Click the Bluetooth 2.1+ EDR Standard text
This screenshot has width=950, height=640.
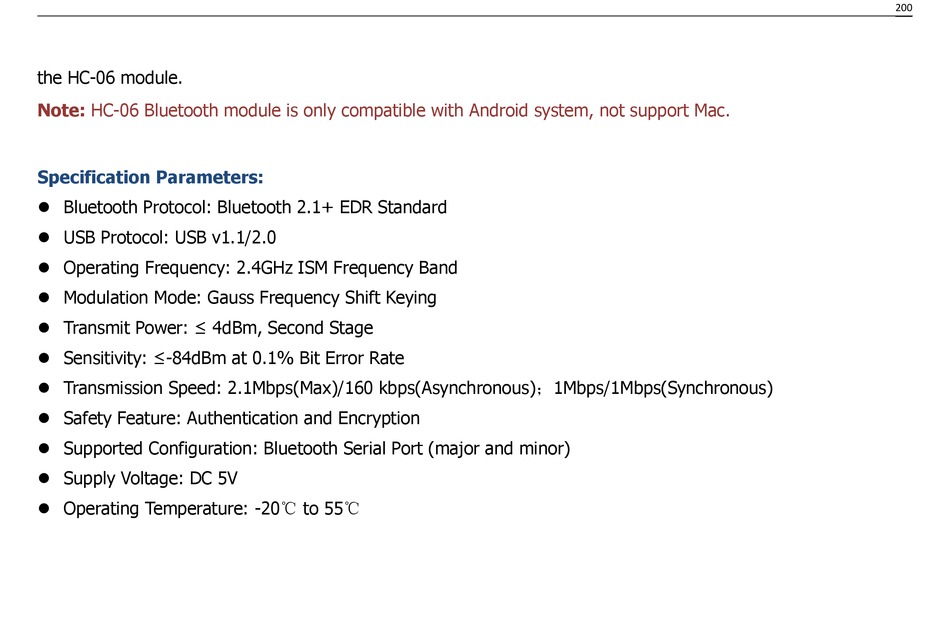[x=332, y=207]
